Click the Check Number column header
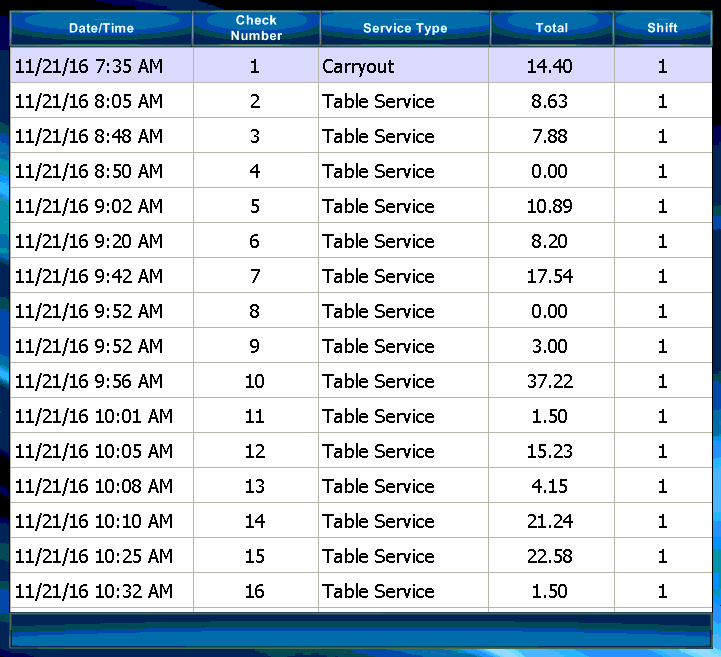 [x=256, y=28]
